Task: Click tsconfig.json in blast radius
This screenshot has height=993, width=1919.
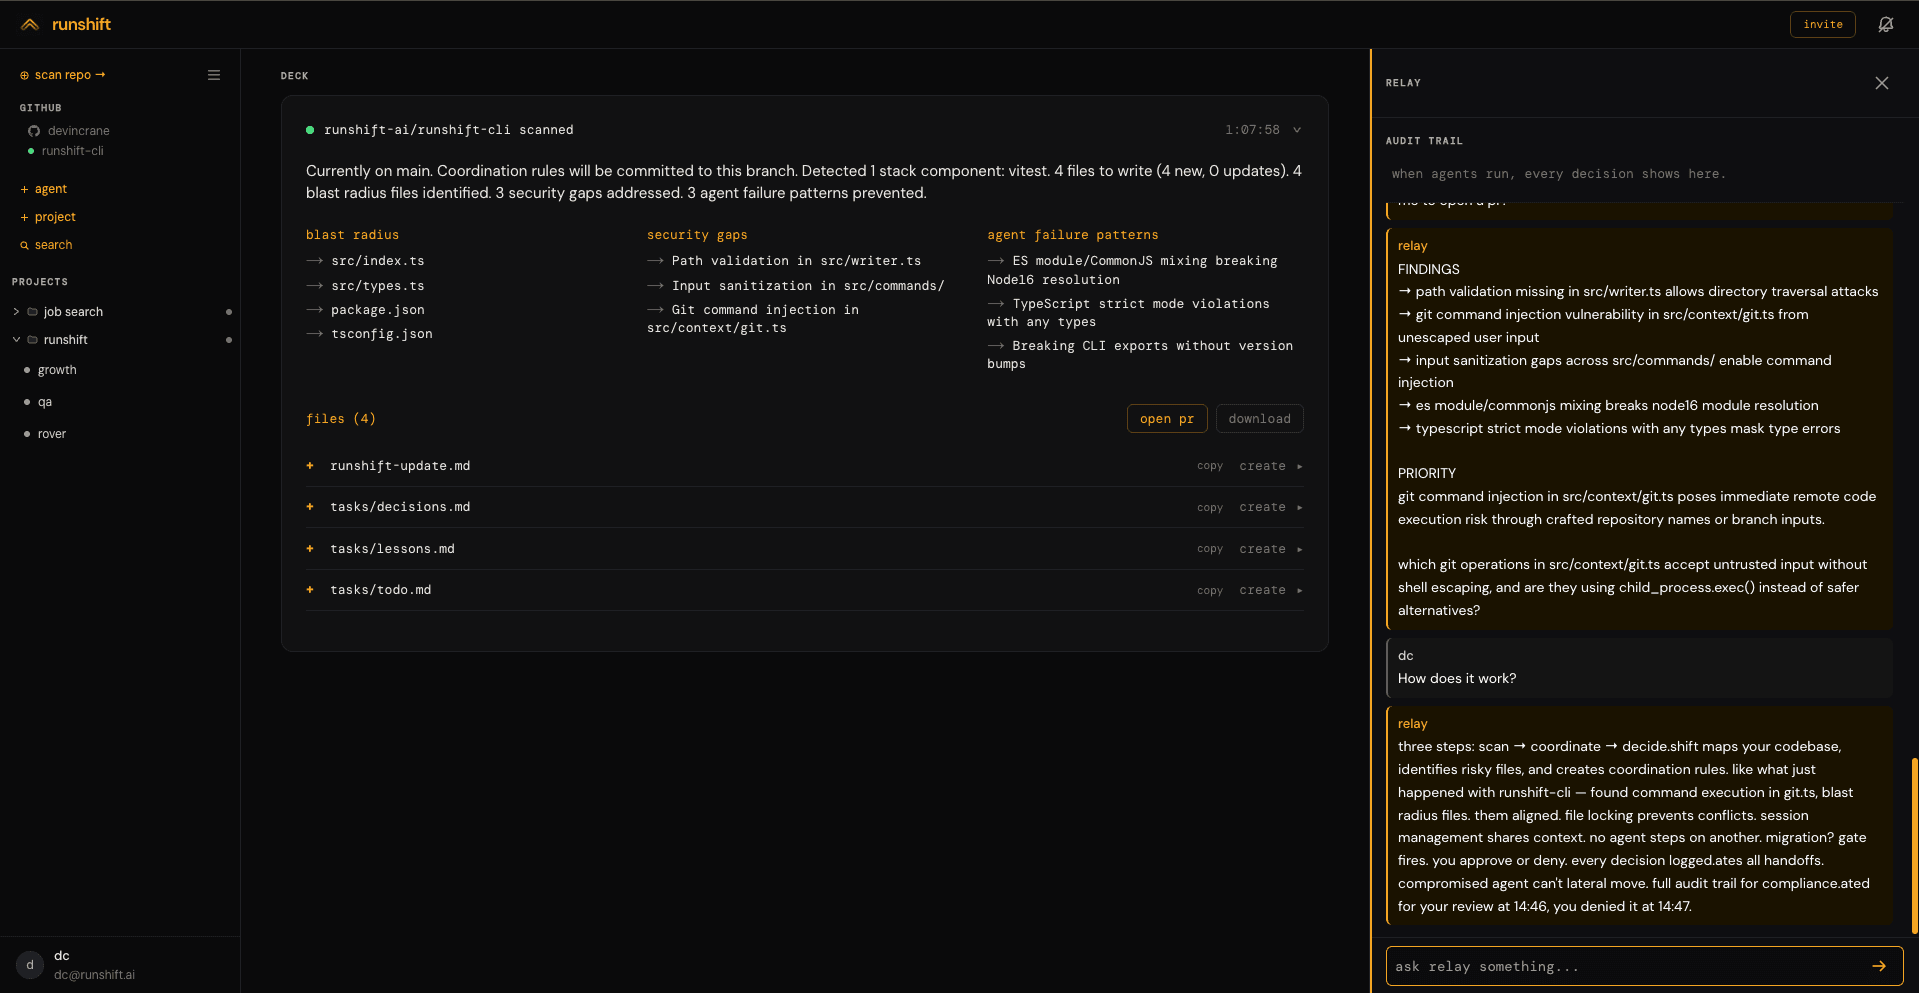Action: pyautogui.click(x=381, y=334)
